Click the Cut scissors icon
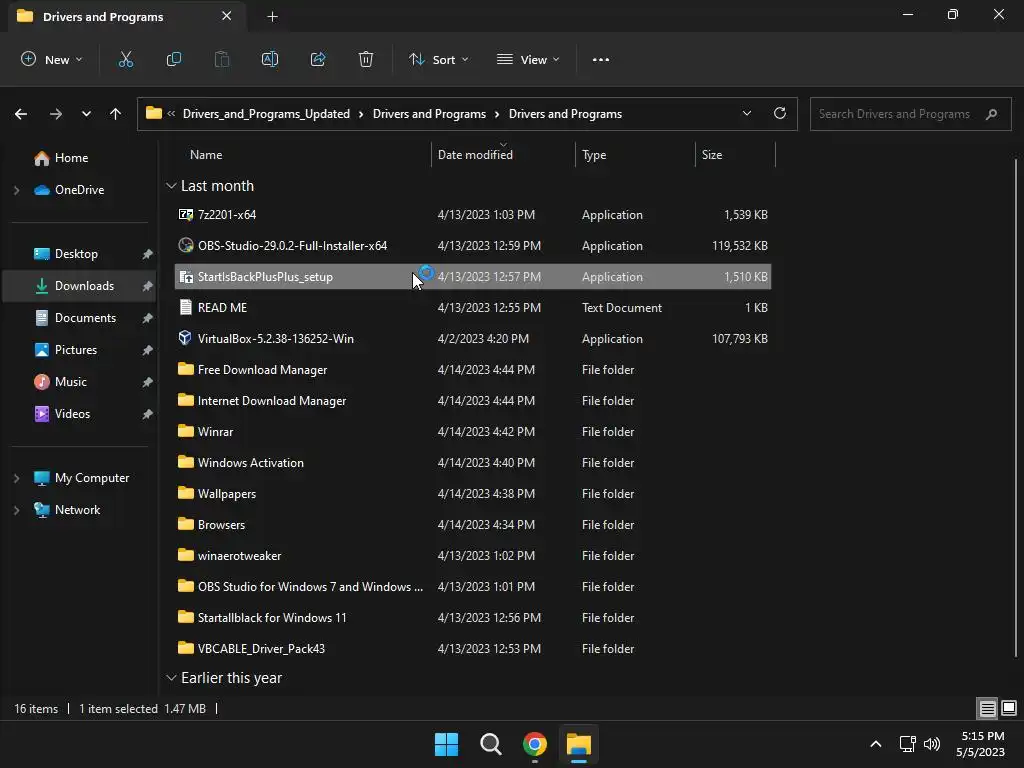The image size is (1024, 768). pyautogui.click(x=125, y=59)
